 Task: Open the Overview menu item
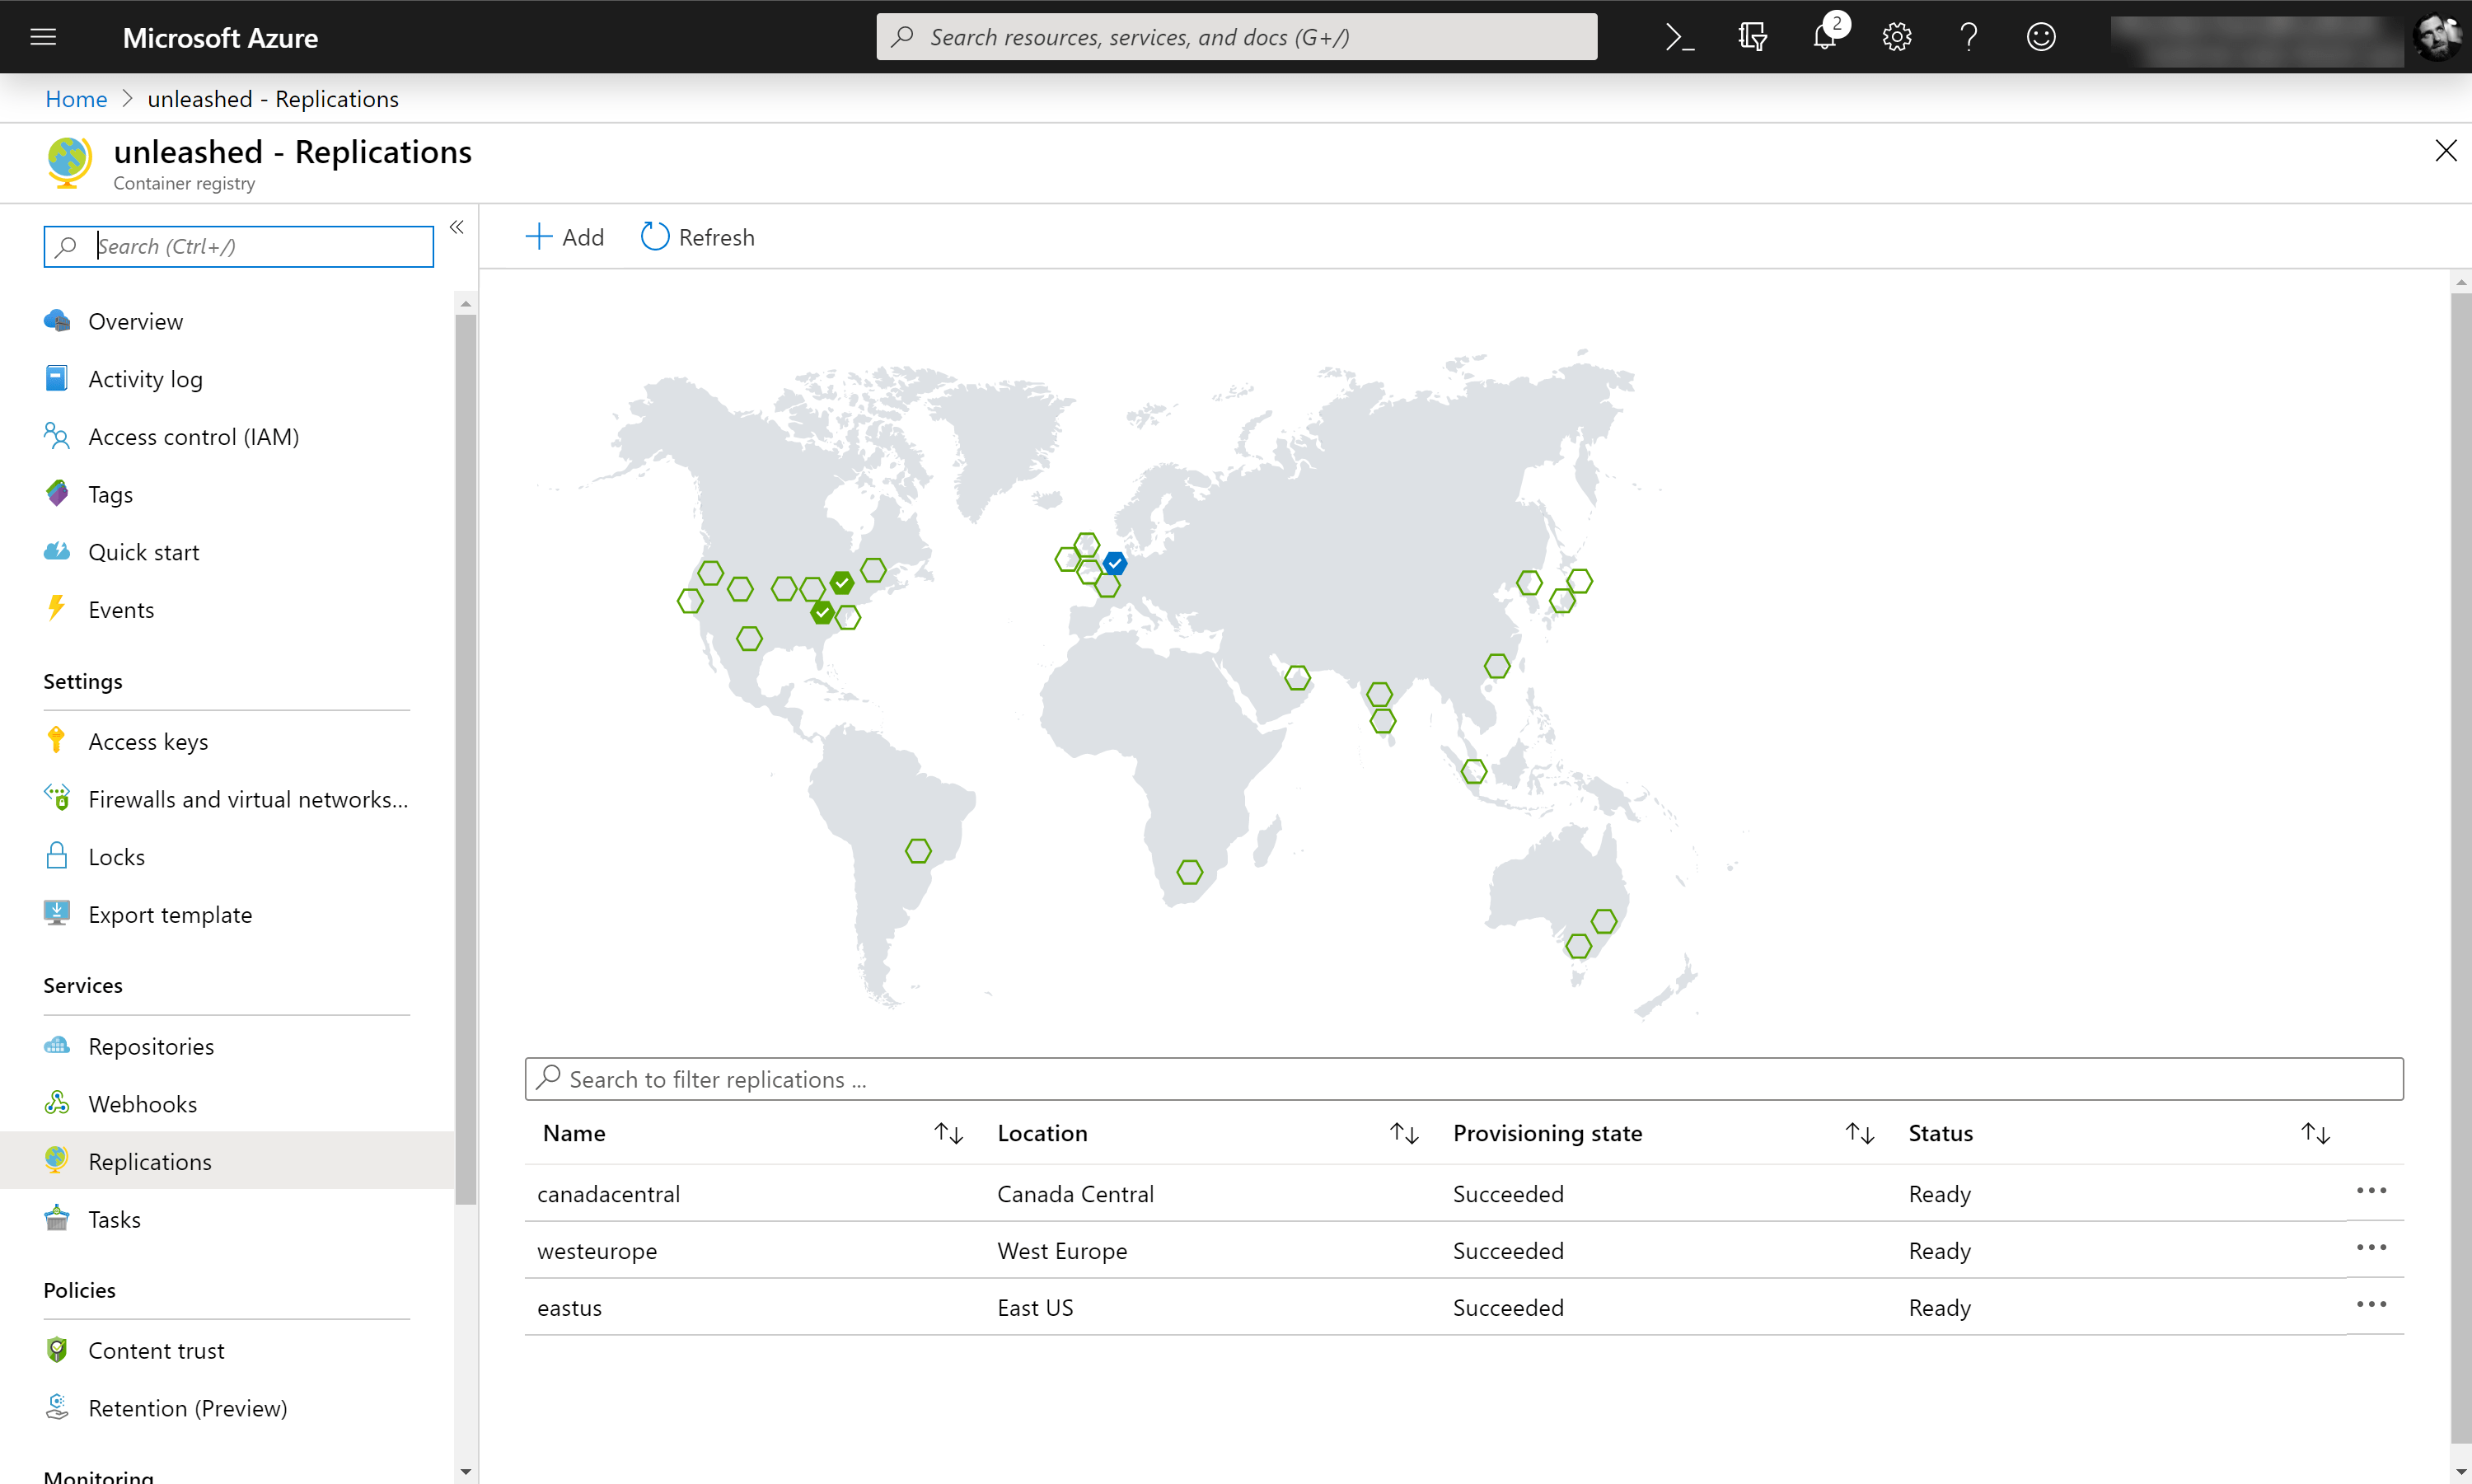pos(136,320)
